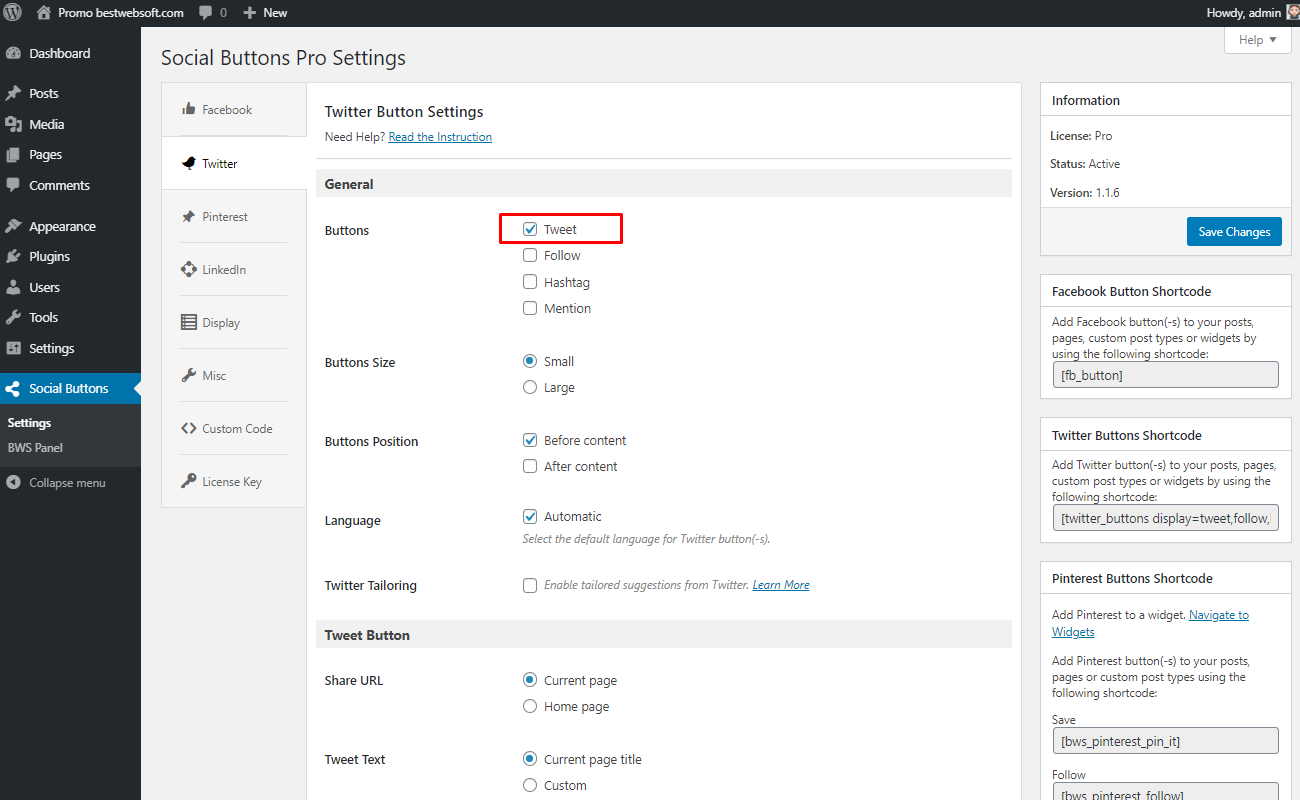
Task: Open the Misc settings tab
Action: click(233, 375)
